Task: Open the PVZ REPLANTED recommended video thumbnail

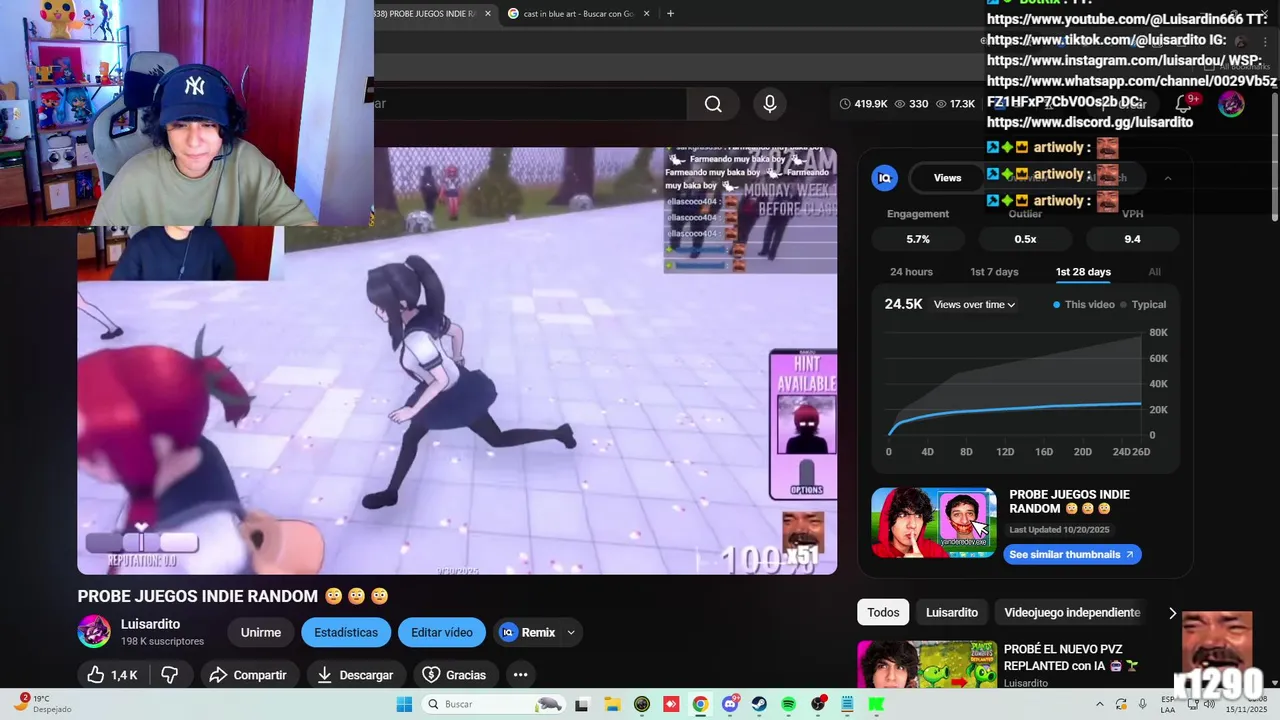Action: pos(927,664)
